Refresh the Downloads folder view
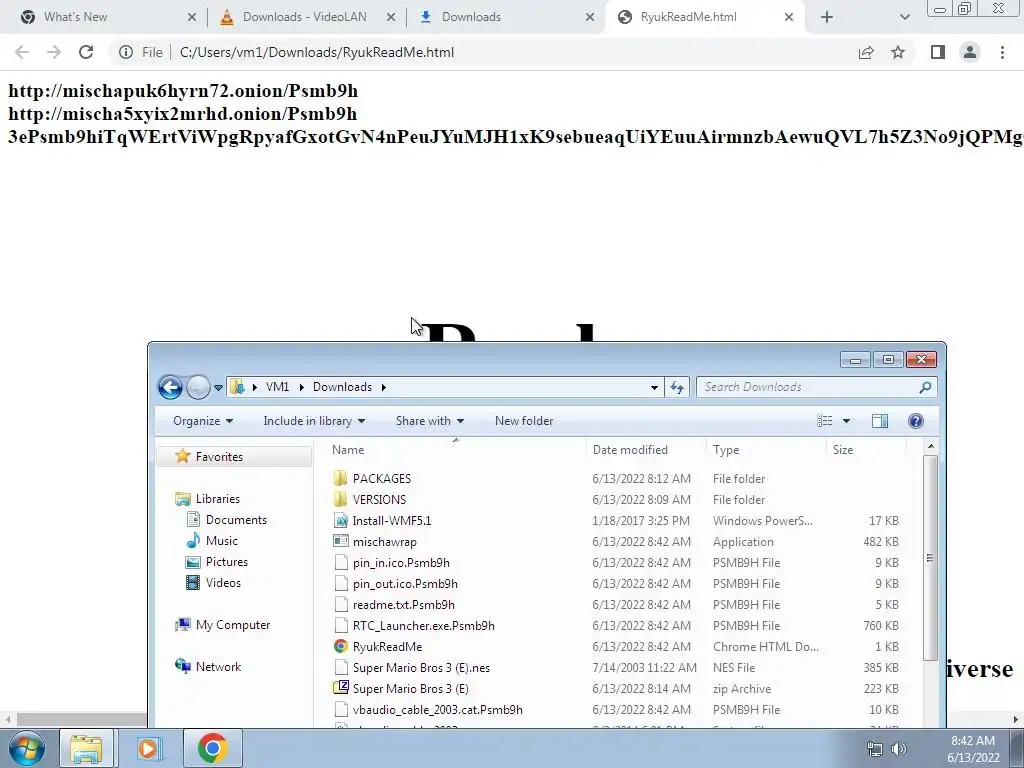The width and height of the screenshot is (1024, 768). pyautogui.click(x=677, y=387)
